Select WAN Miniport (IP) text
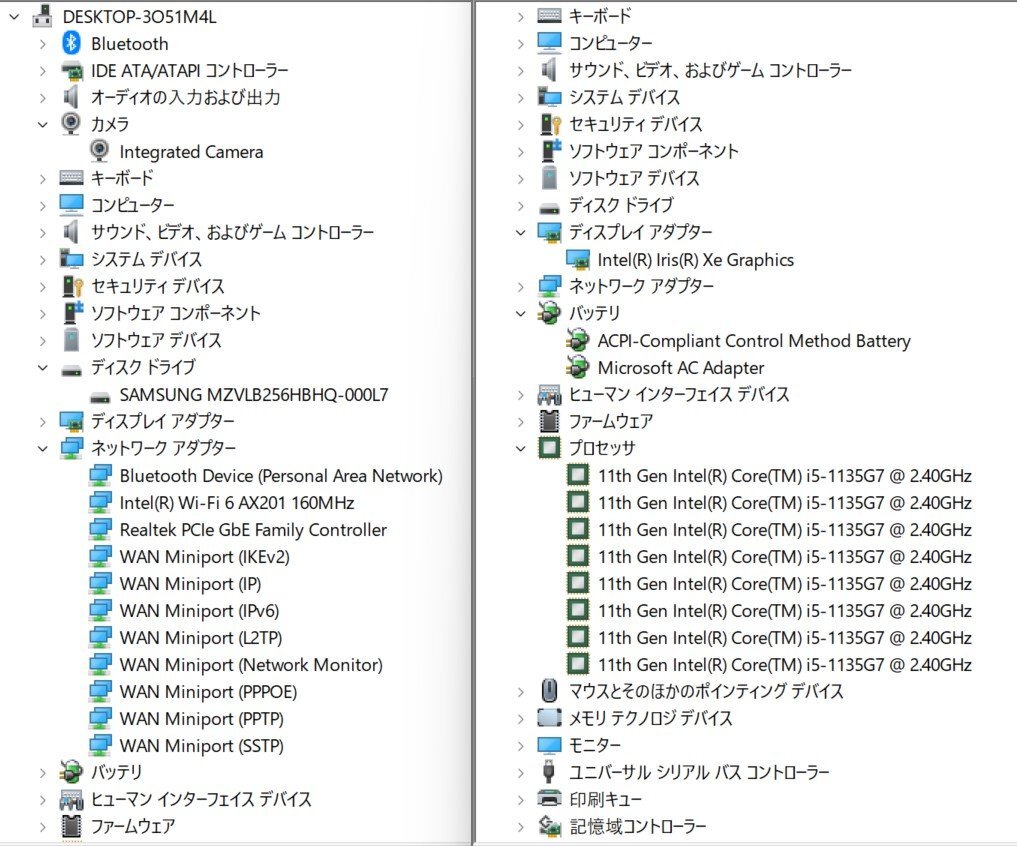Screen dimensions: 1017x846 point(190,584)
